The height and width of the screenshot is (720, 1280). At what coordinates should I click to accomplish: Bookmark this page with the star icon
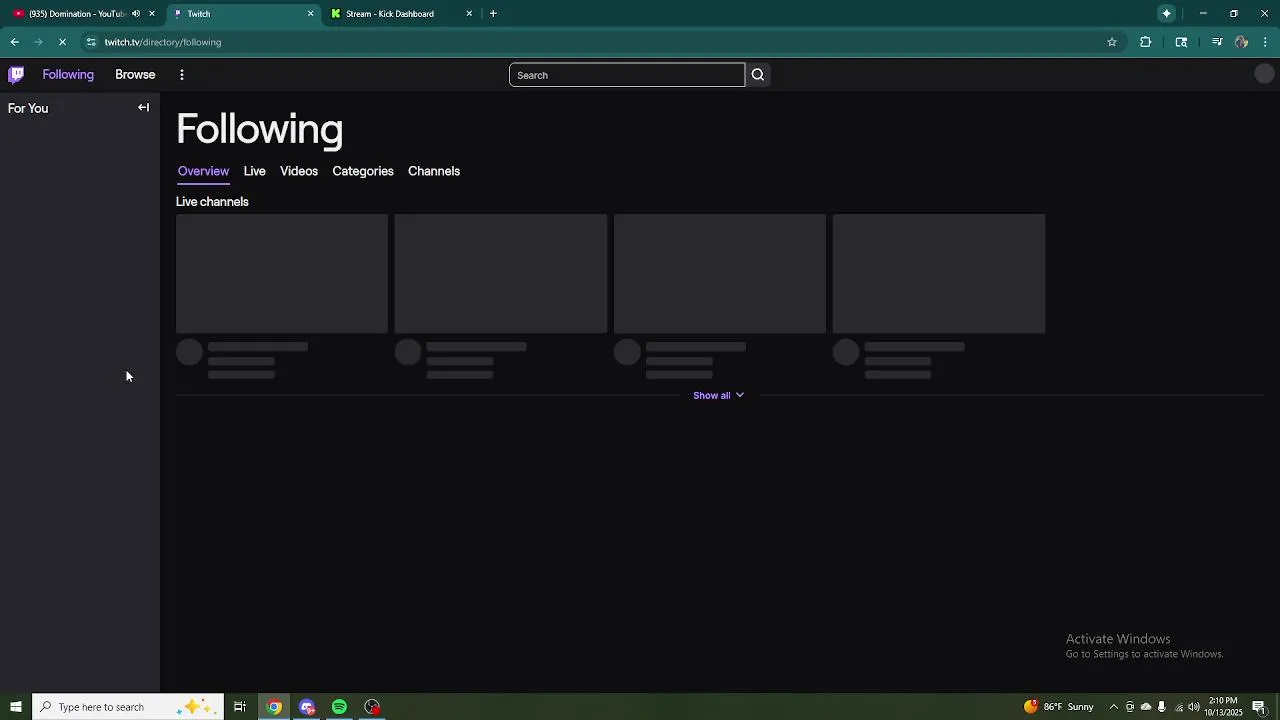point(1112,42)
